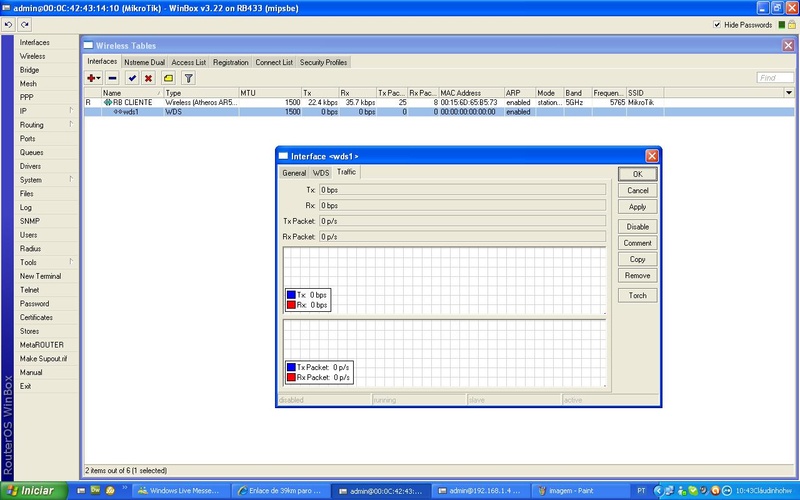Image resolution: width=800 pixels, height=500 pixels.
Task: Click the yellow comment note icon
Action: (x=168, y=78)
